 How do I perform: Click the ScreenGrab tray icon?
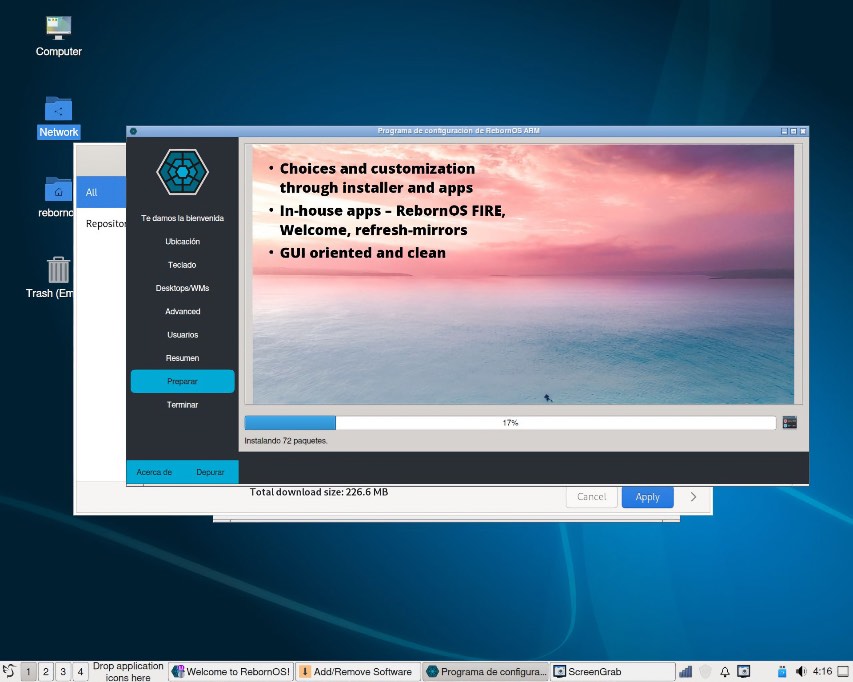(744, 672)
